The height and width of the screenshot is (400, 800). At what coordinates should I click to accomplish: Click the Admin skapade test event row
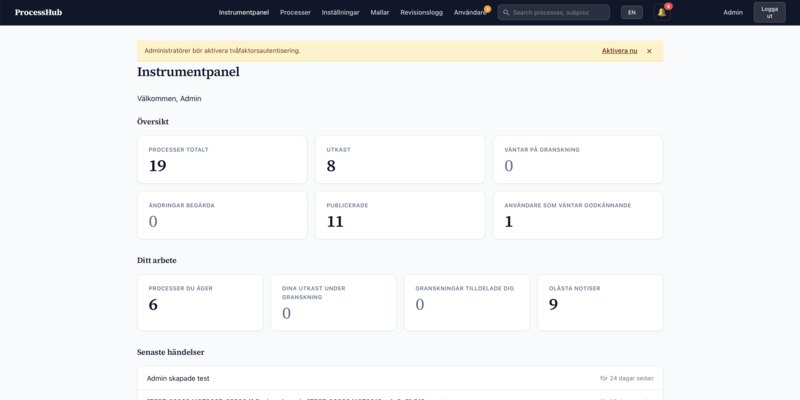point(400,379)
